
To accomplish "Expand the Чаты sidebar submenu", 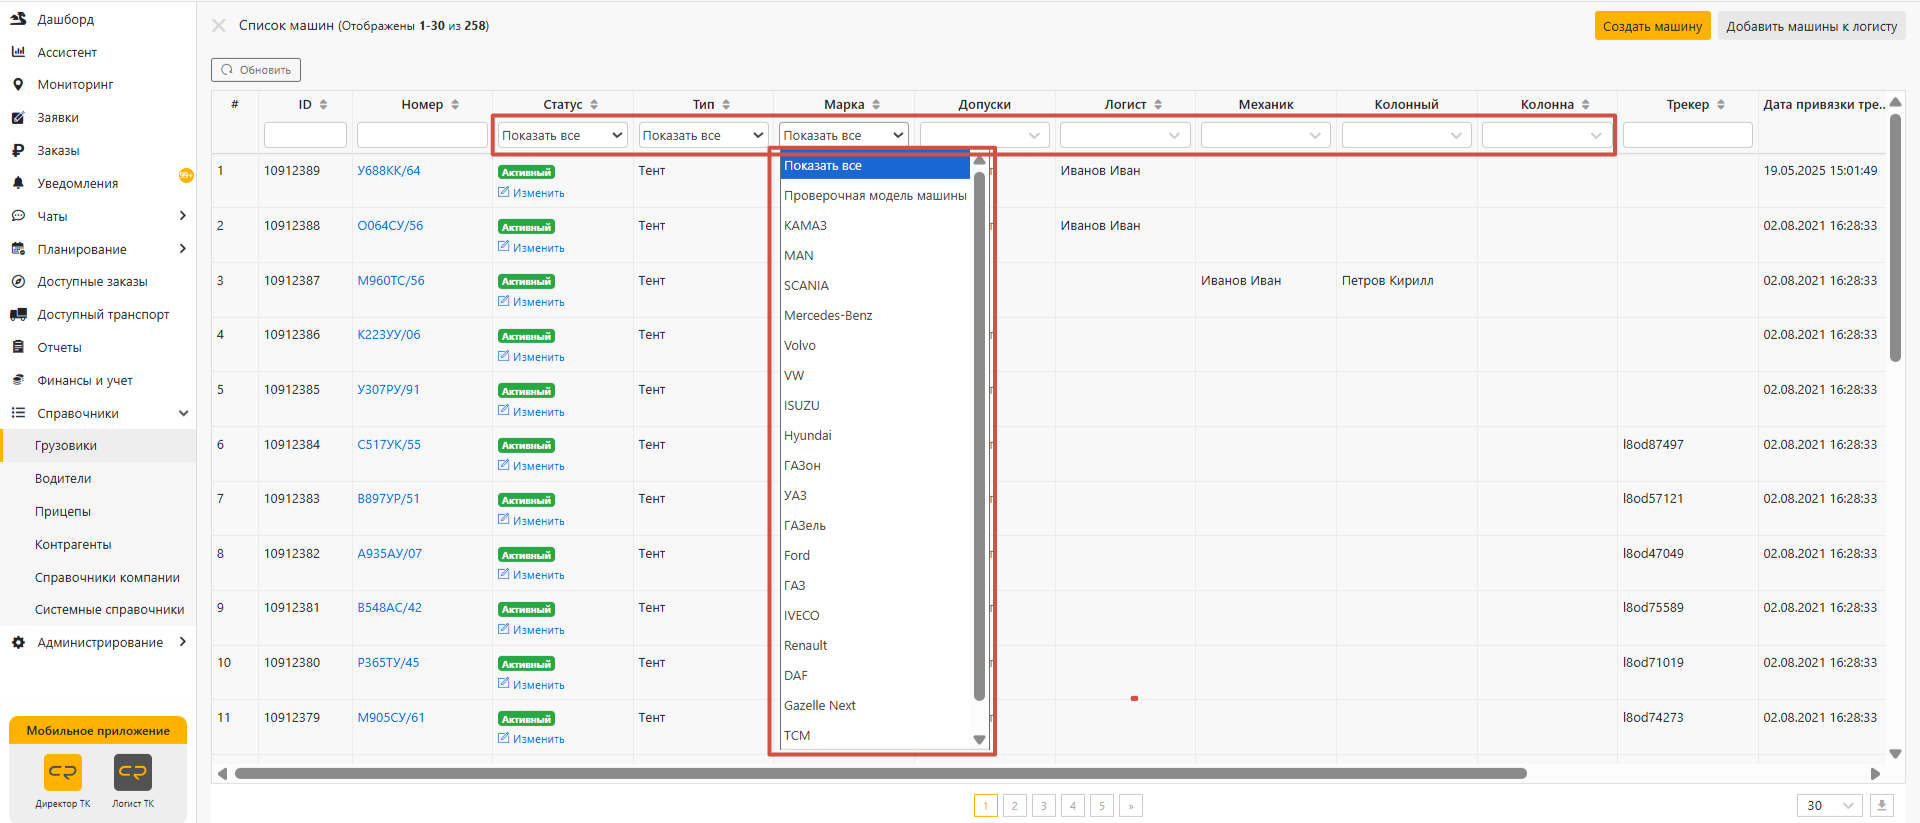I will pyautogui.click(x=182, y=216).
